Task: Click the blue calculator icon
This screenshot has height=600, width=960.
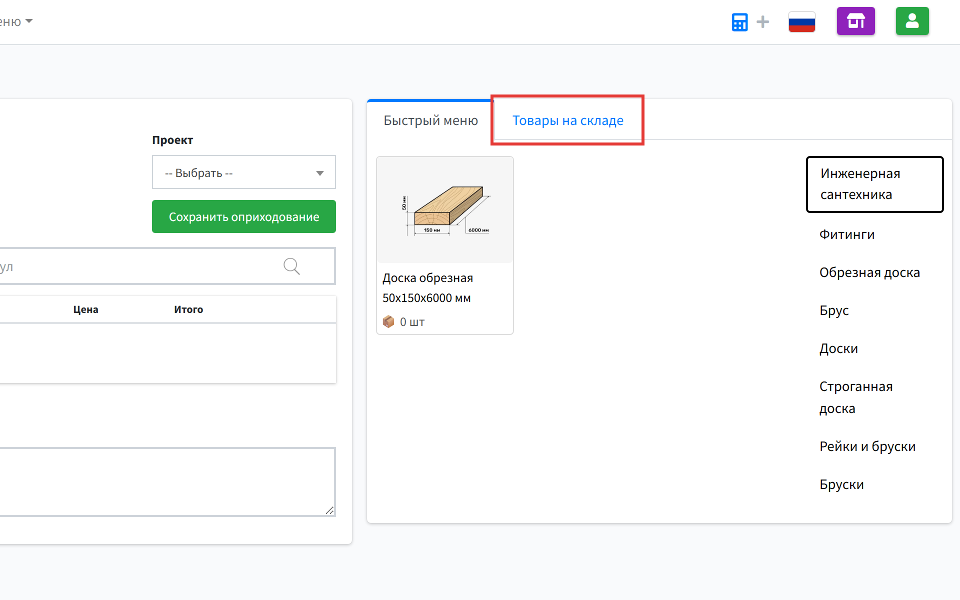Action: pos(740,23)
